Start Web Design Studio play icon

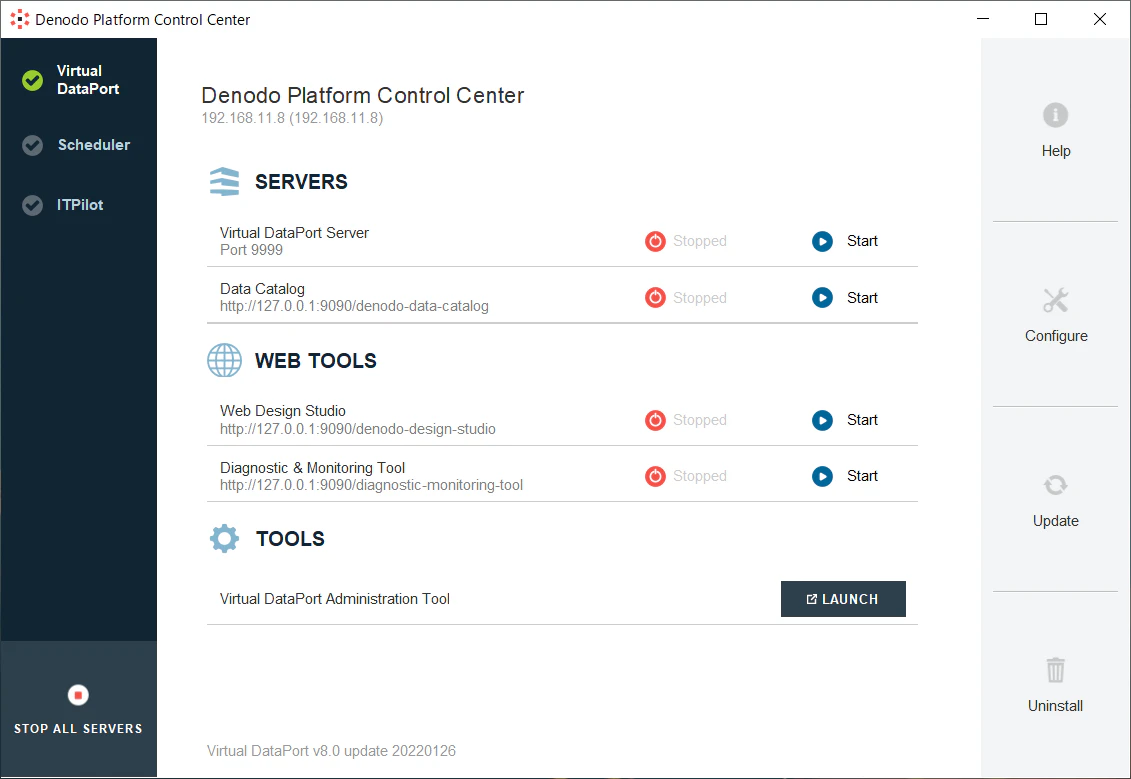click(822, 420)
